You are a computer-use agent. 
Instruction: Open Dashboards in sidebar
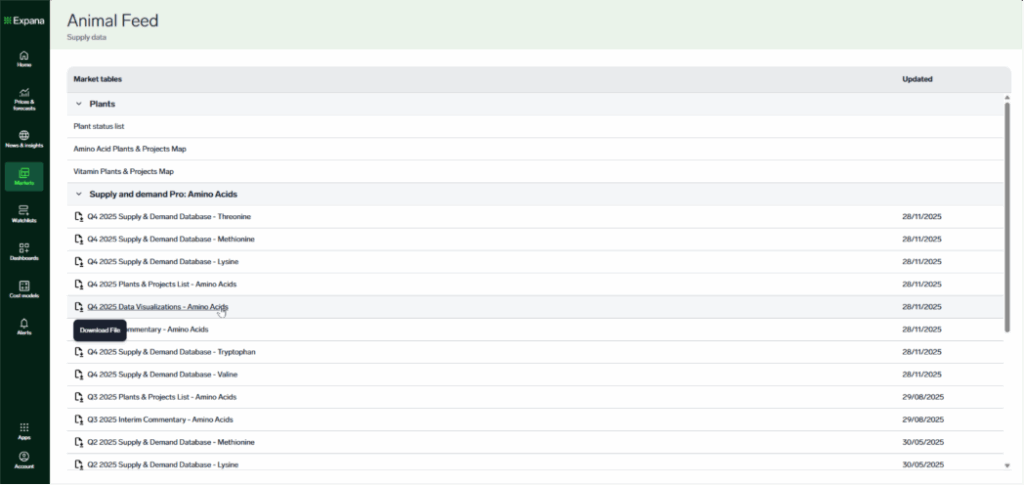24,251
